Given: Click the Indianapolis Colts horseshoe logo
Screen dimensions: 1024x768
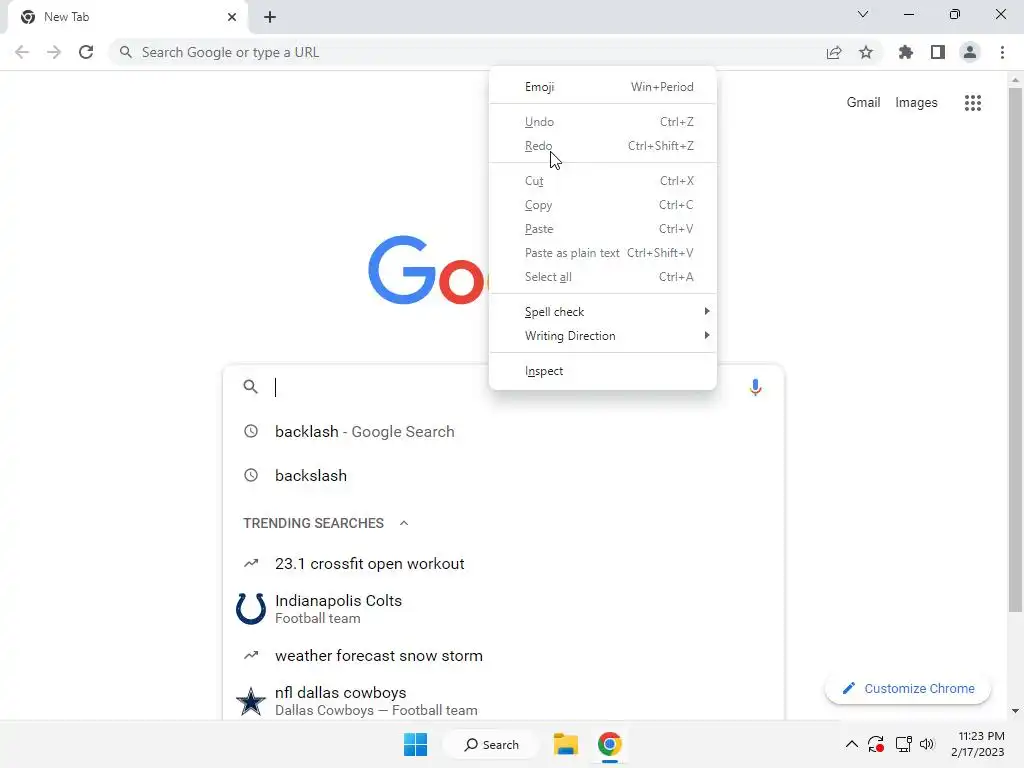Looking at the screenshot, I should click(251, 609).
